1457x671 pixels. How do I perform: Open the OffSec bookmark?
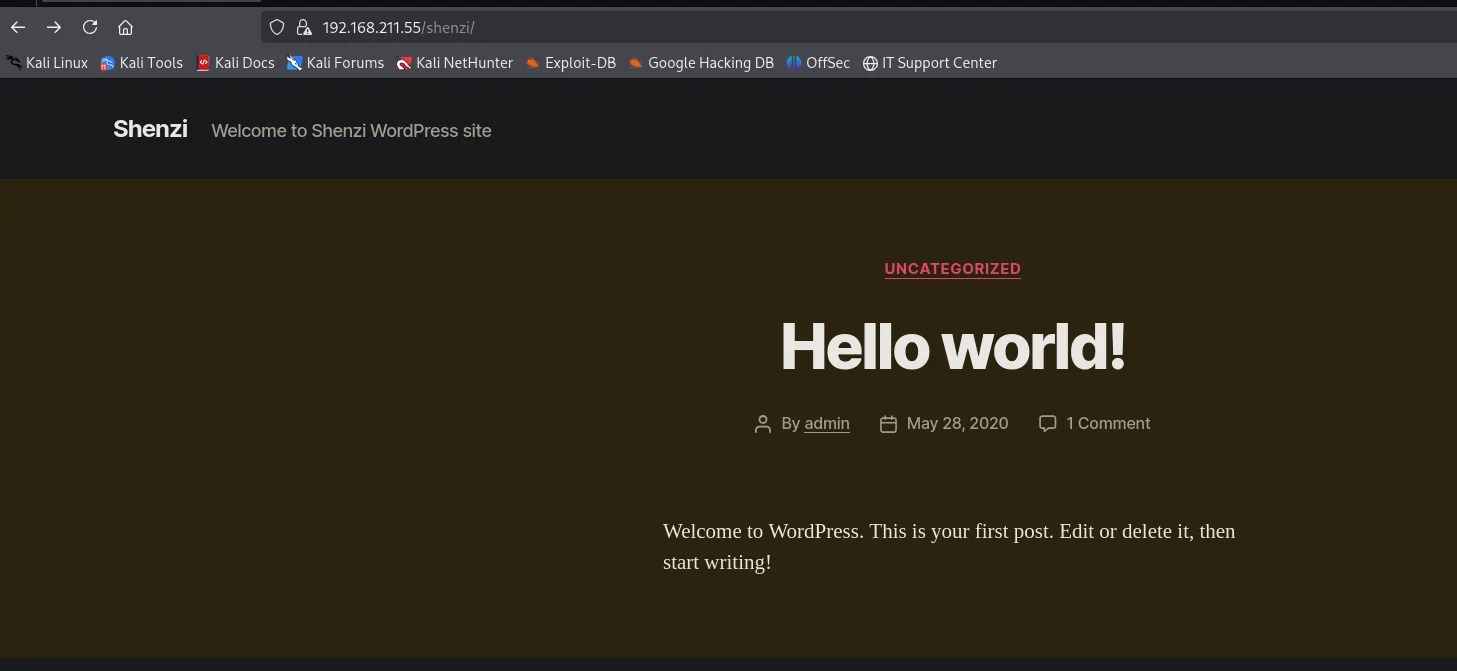pos(818,63)
